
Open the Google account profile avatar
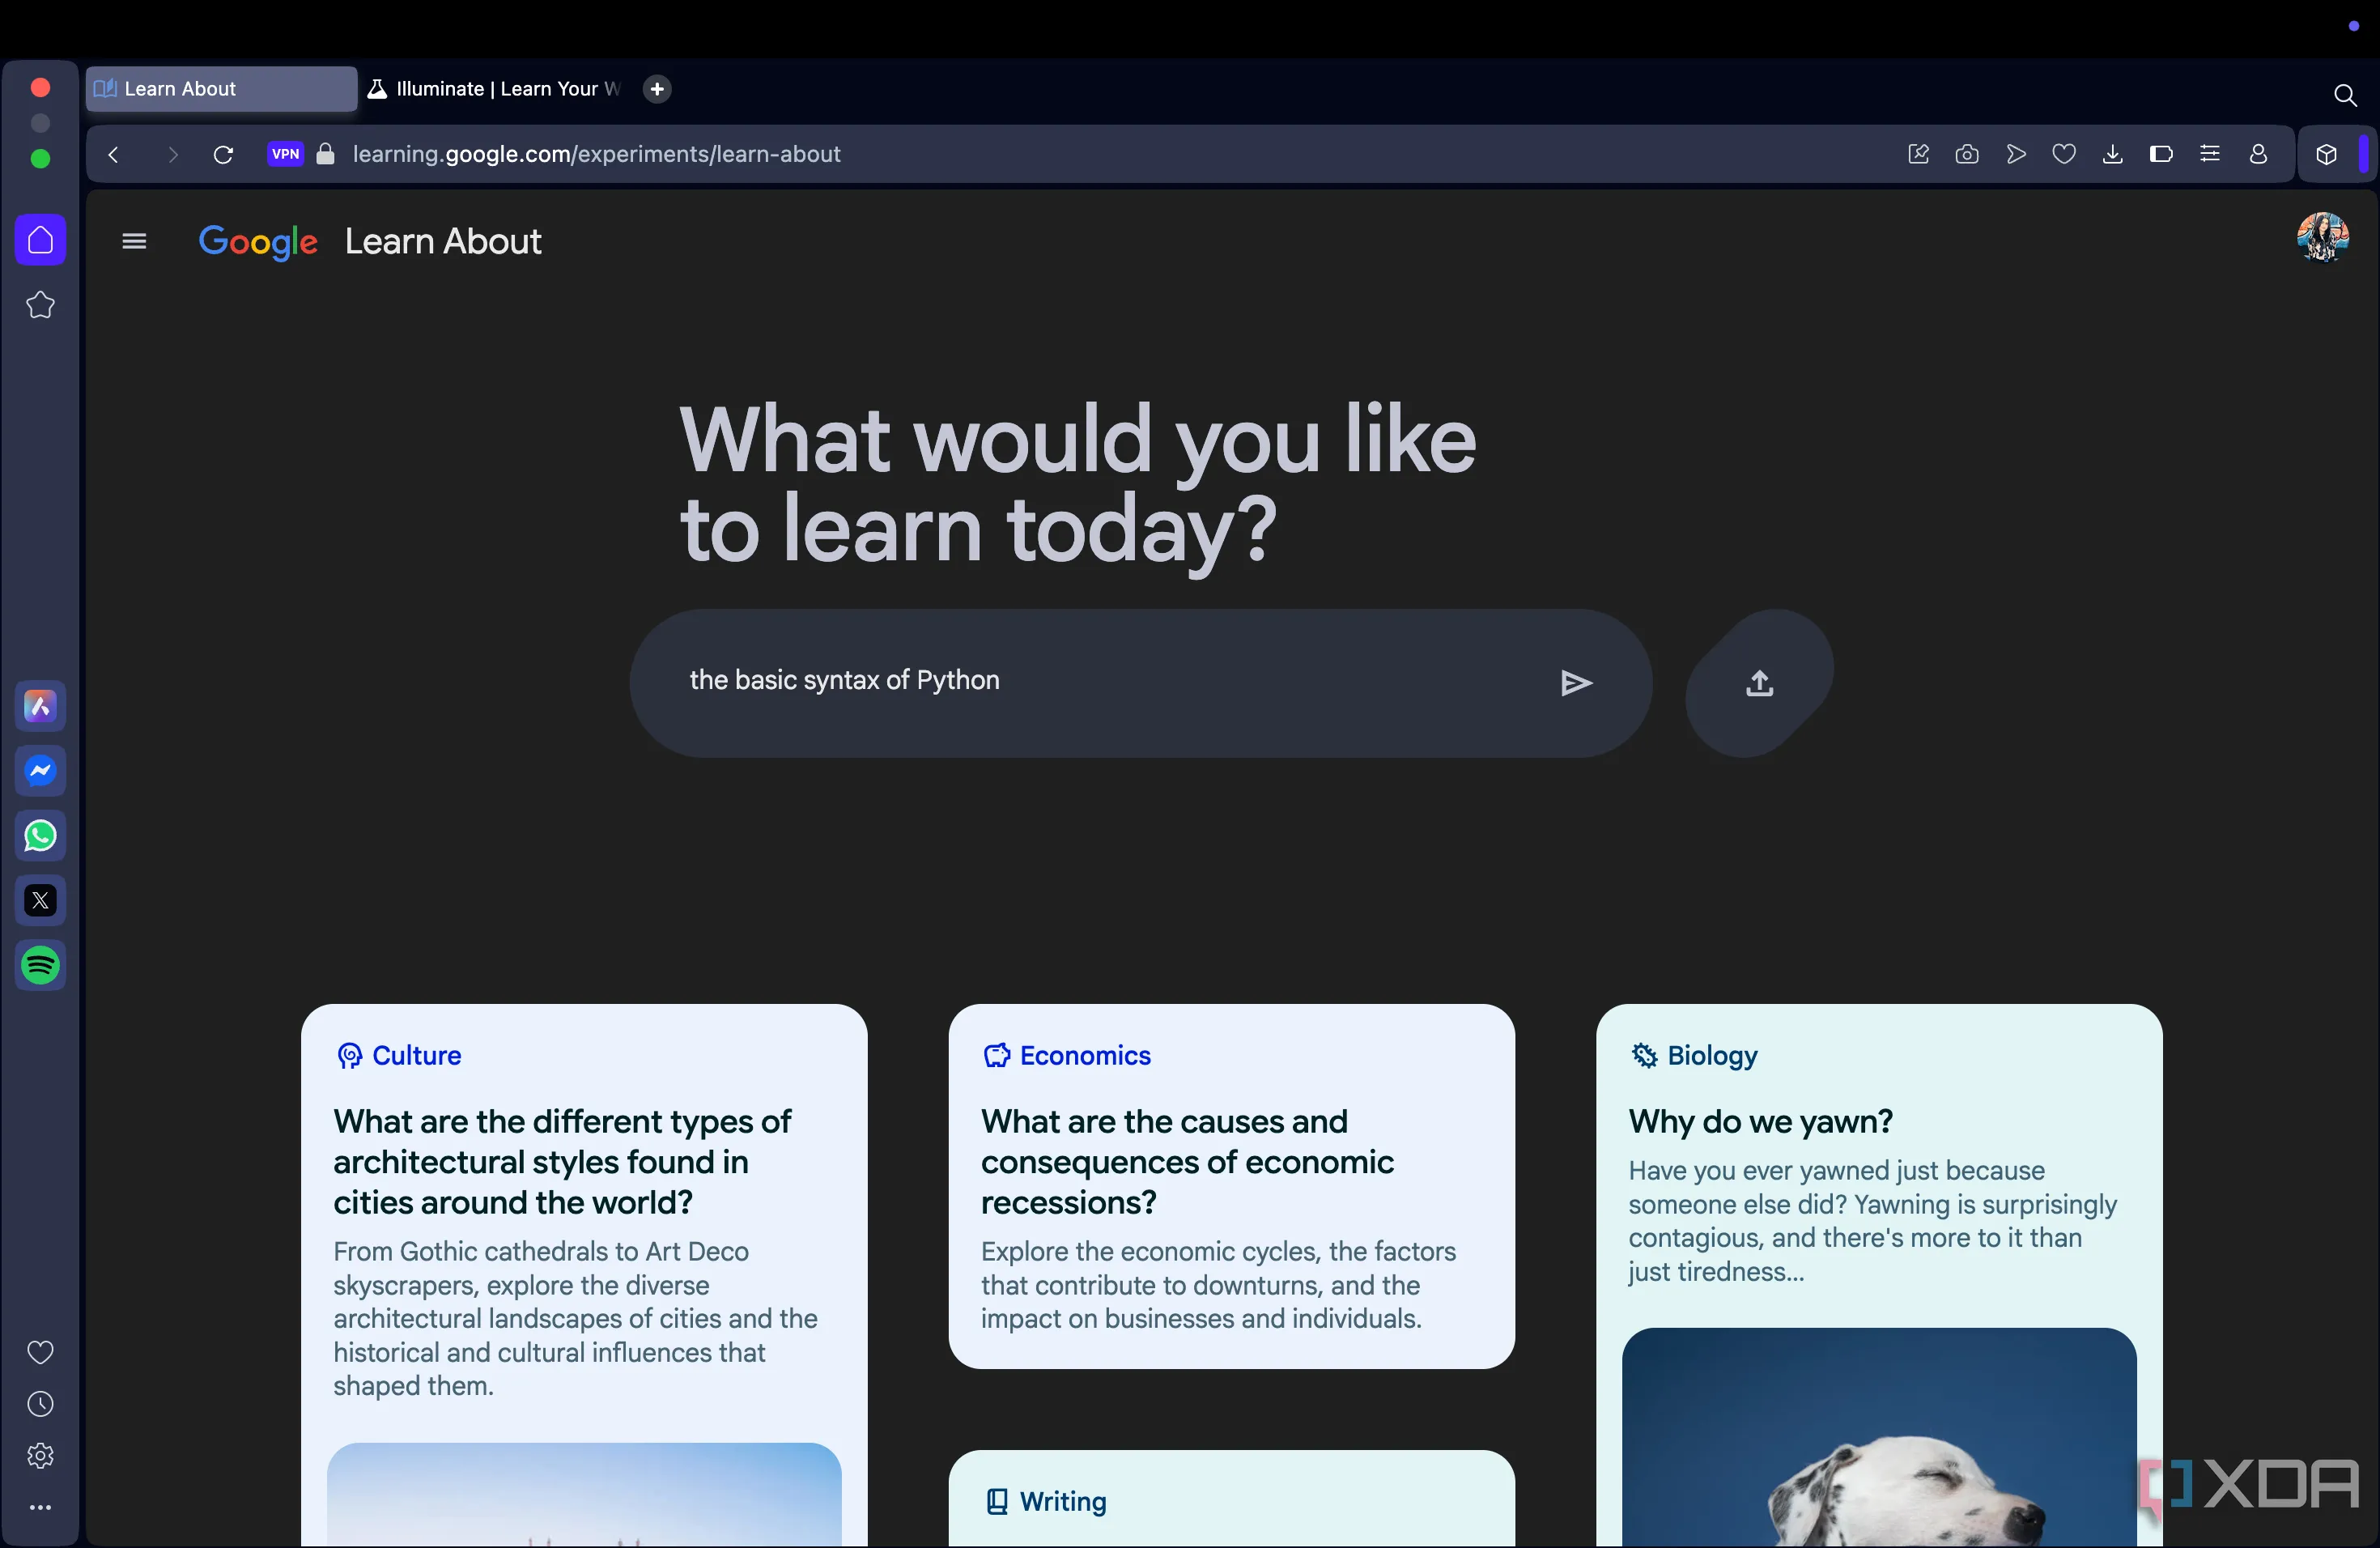[x=2322, y=237]
